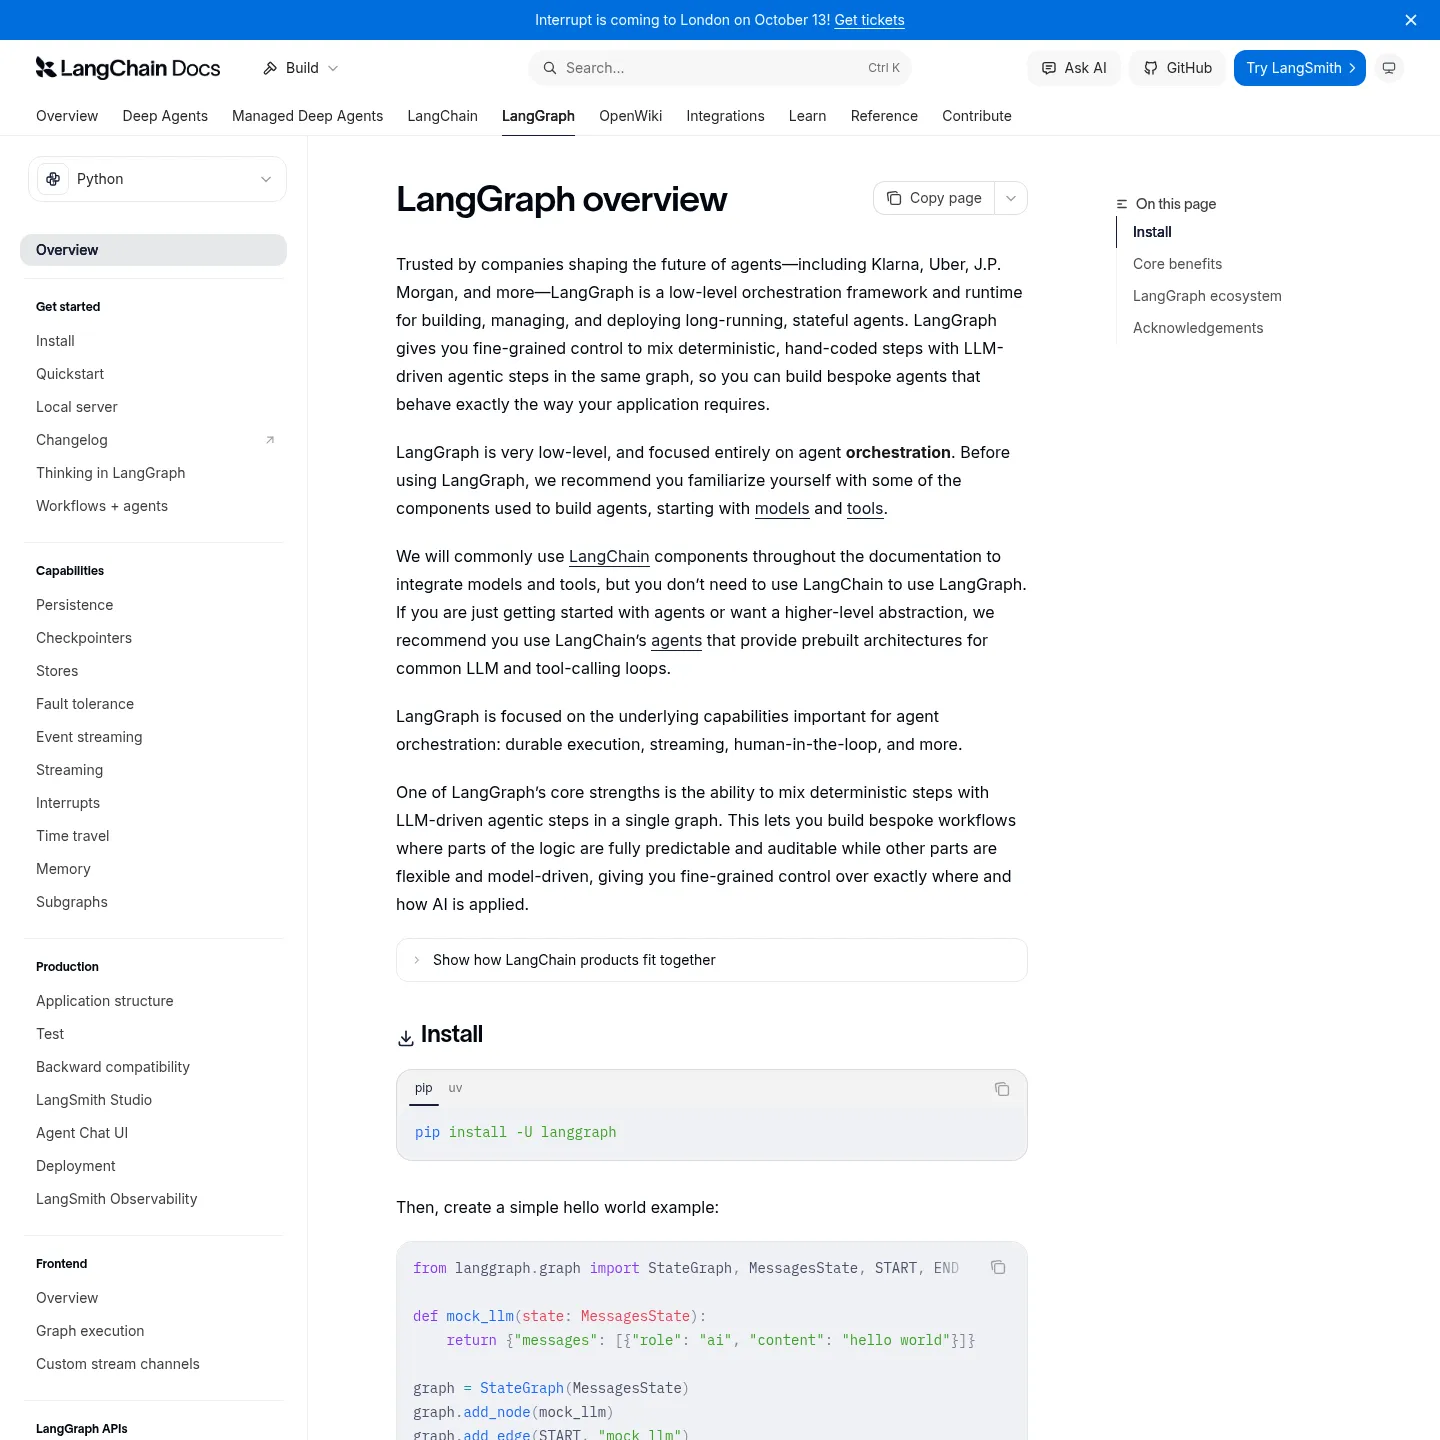Copy the pip install command
This screenshot has height=1440, width=1440.
click(1002, 1089)
